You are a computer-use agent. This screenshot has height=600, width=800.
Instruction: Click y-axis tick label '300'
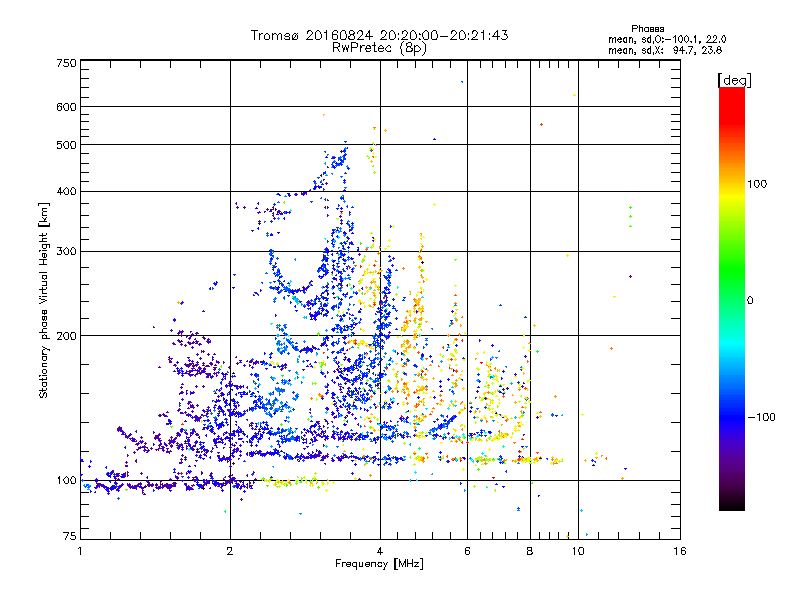[x=66, y=252]
